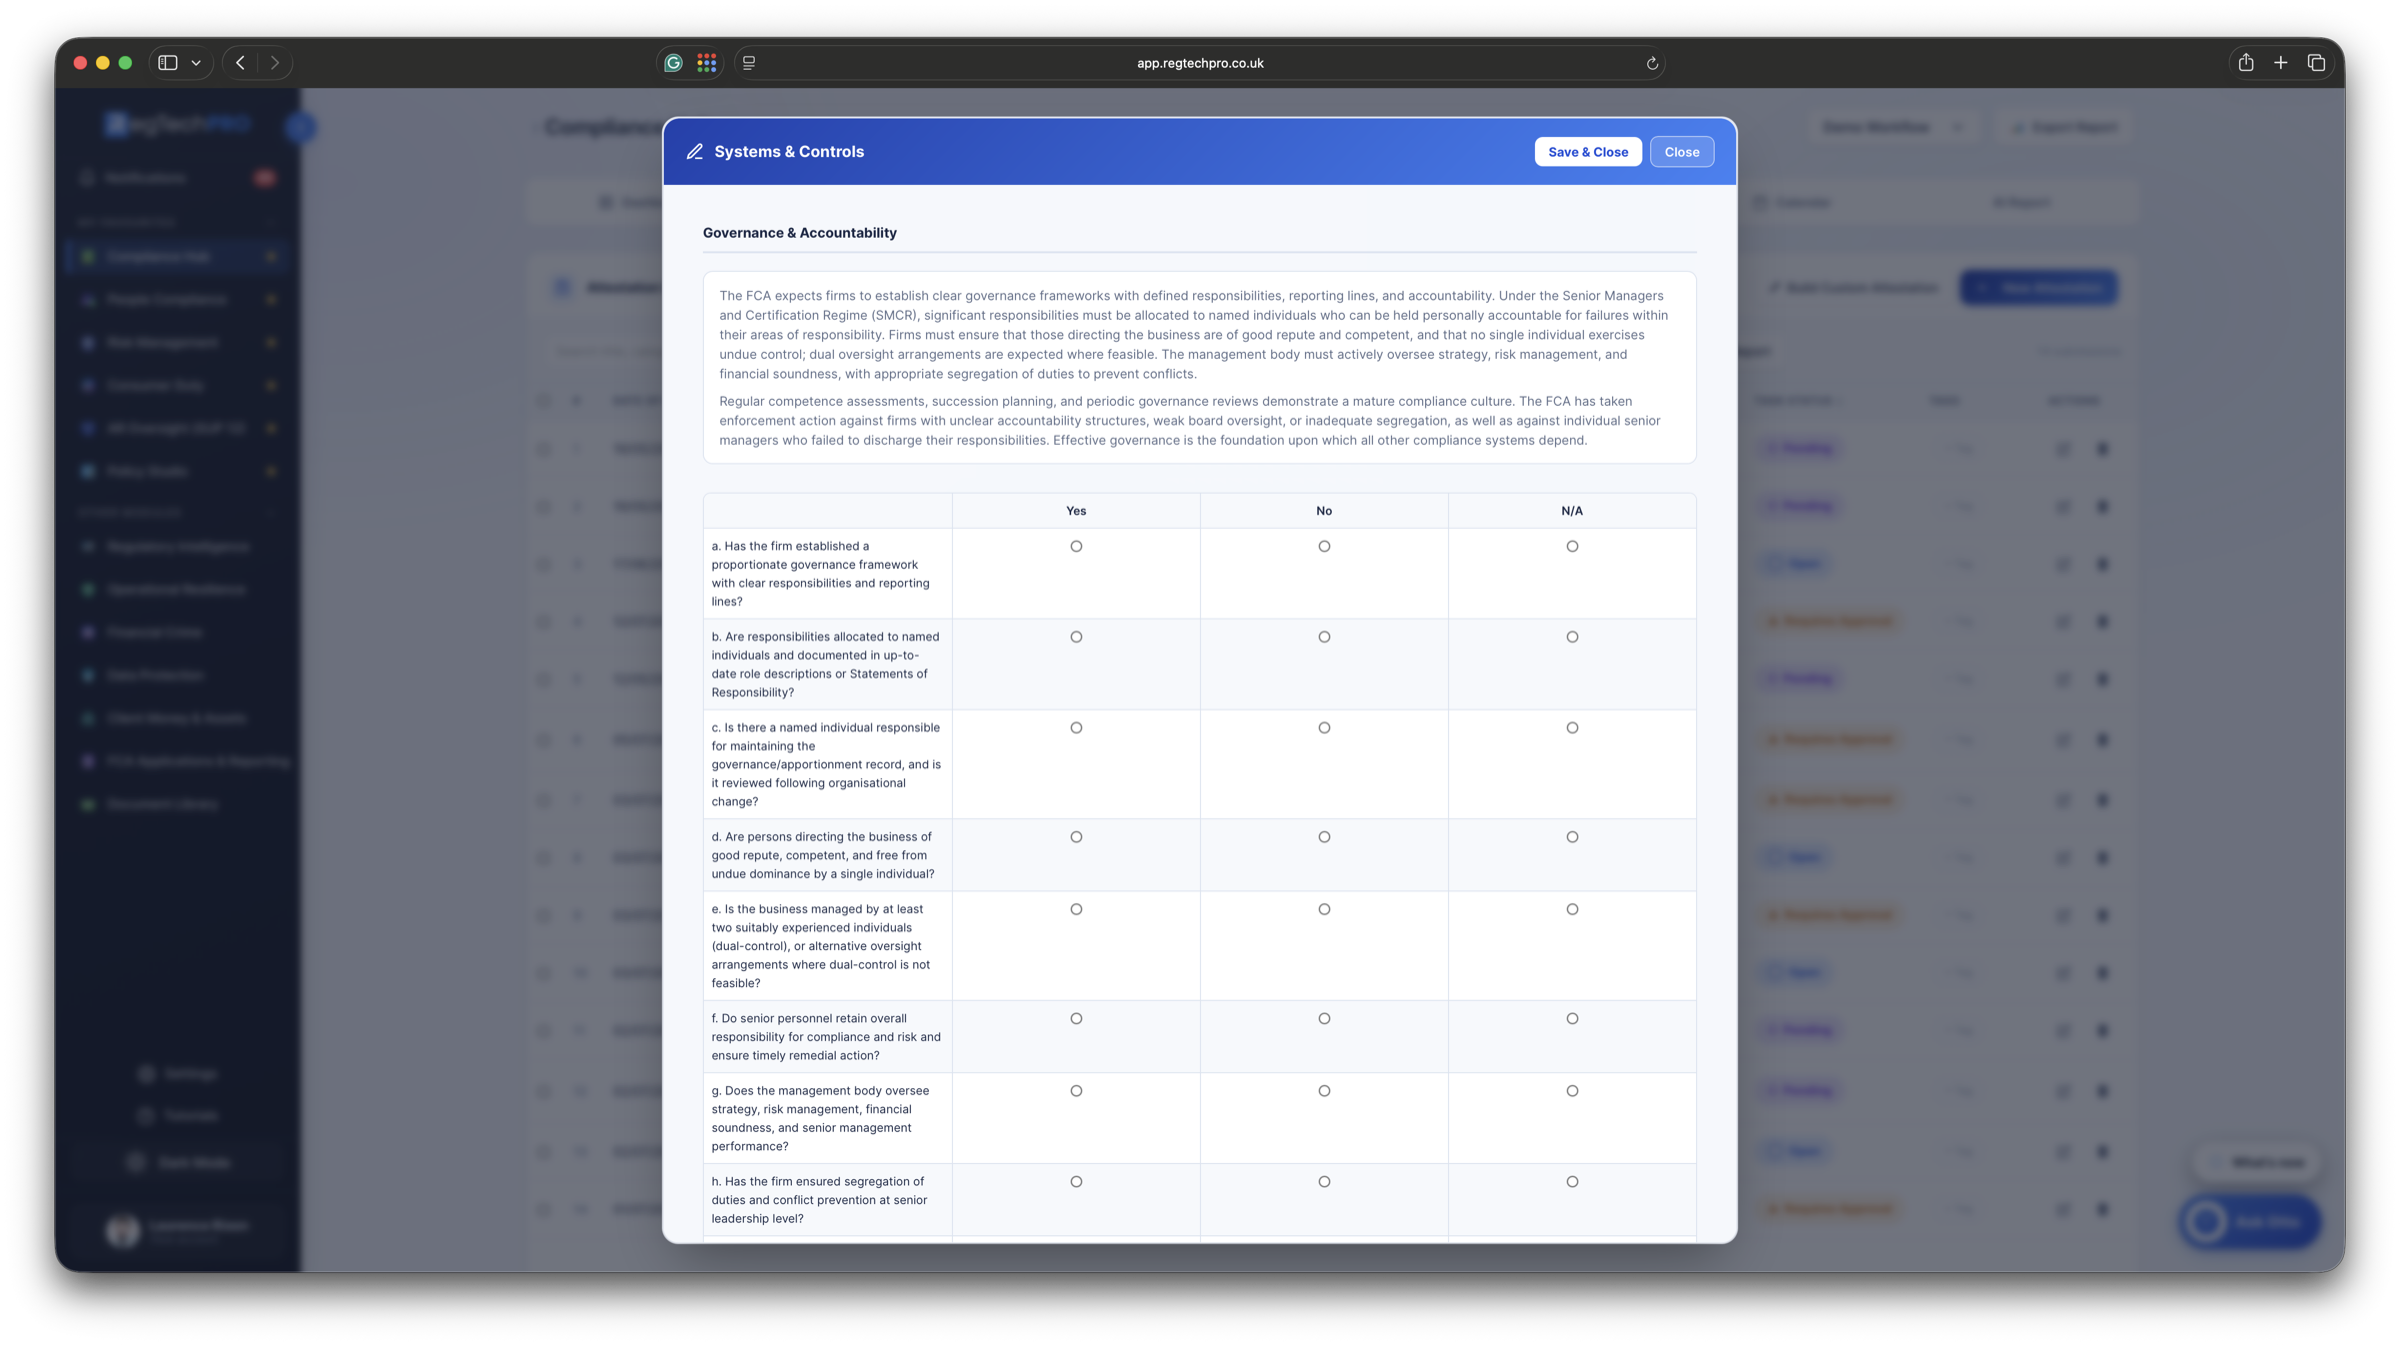Select Yes for question a governance framework
The height and width of the screenshot is (1345, 2400).
click(x=1076, y=546)
